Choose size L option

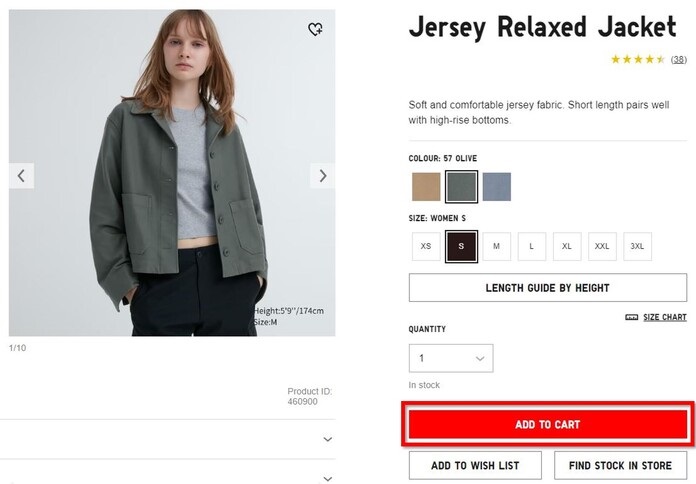(x=531, y=246)
